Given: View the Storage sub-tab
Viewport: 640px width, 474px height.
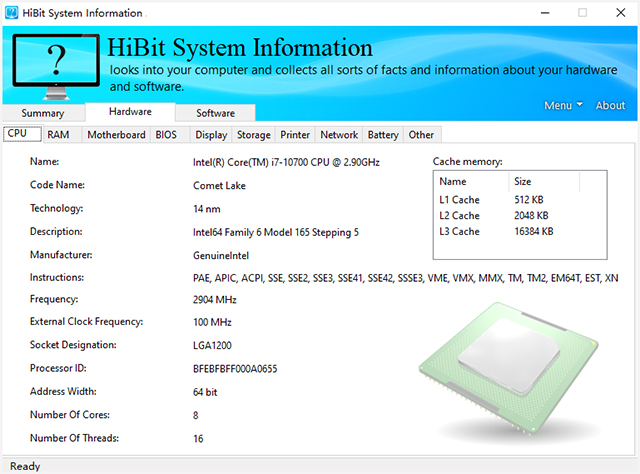Looking at the screenshot, I should tap(254, 135).
